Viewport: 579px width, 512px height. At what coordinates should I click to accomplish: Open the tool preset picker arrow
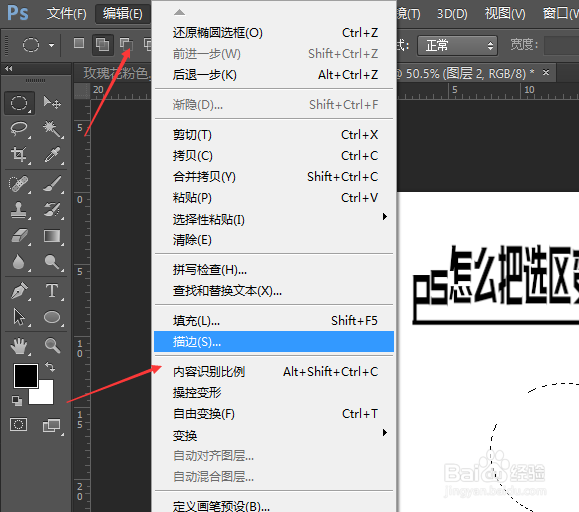coord(51,45)
